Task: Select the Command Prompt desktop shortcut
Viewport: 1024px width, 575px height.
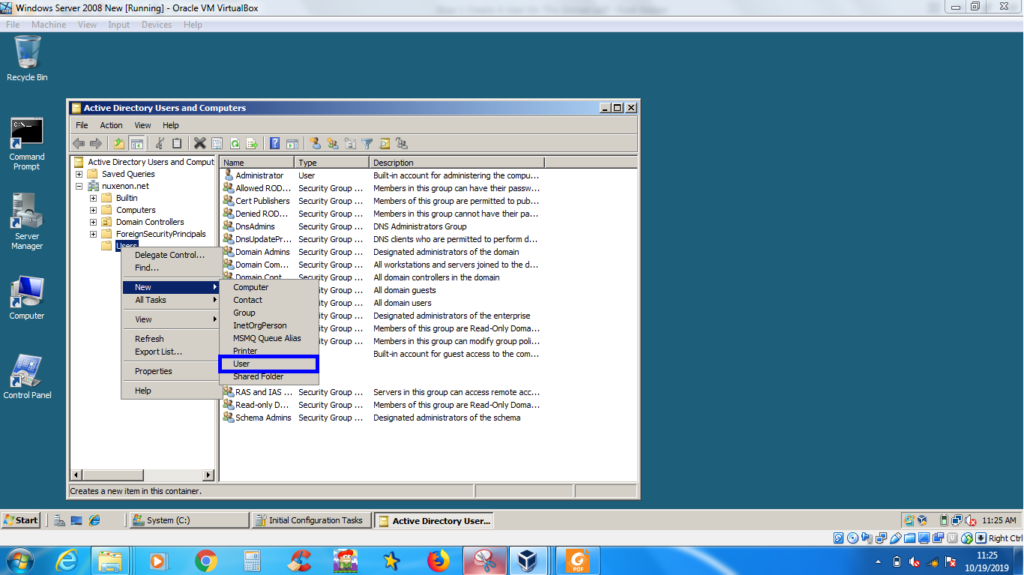Action: (x=27, y=144)
